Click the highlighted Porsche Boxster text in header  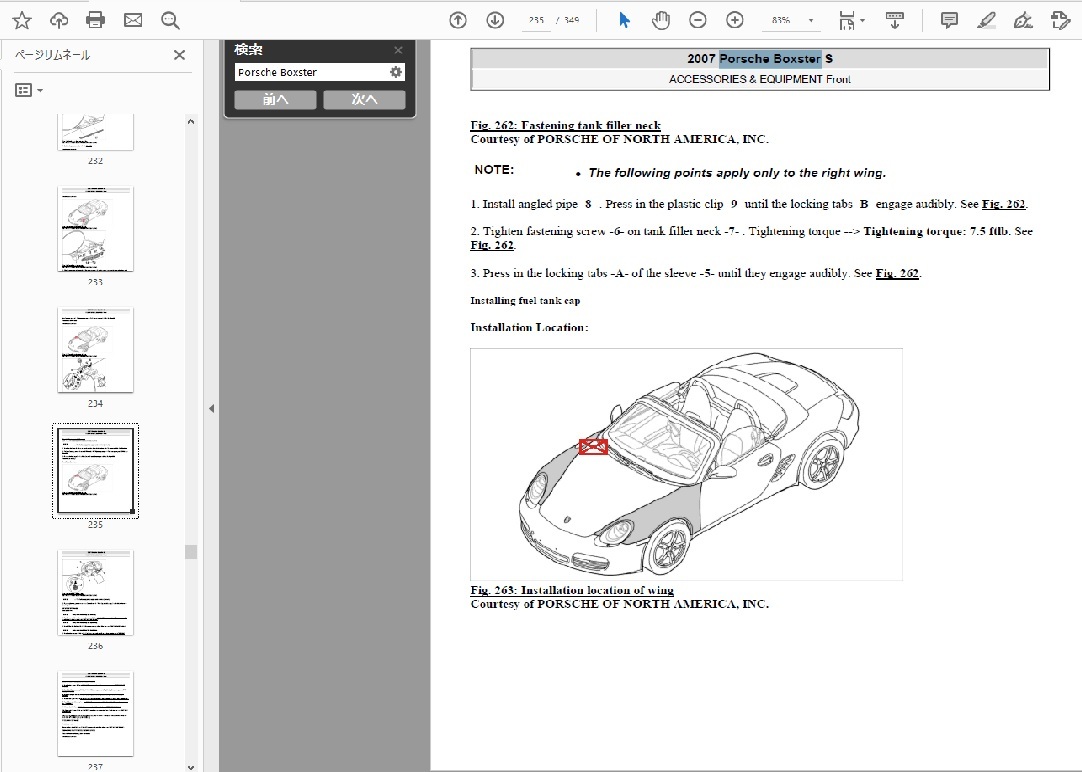pyautogui.click(x=770, y=59)
